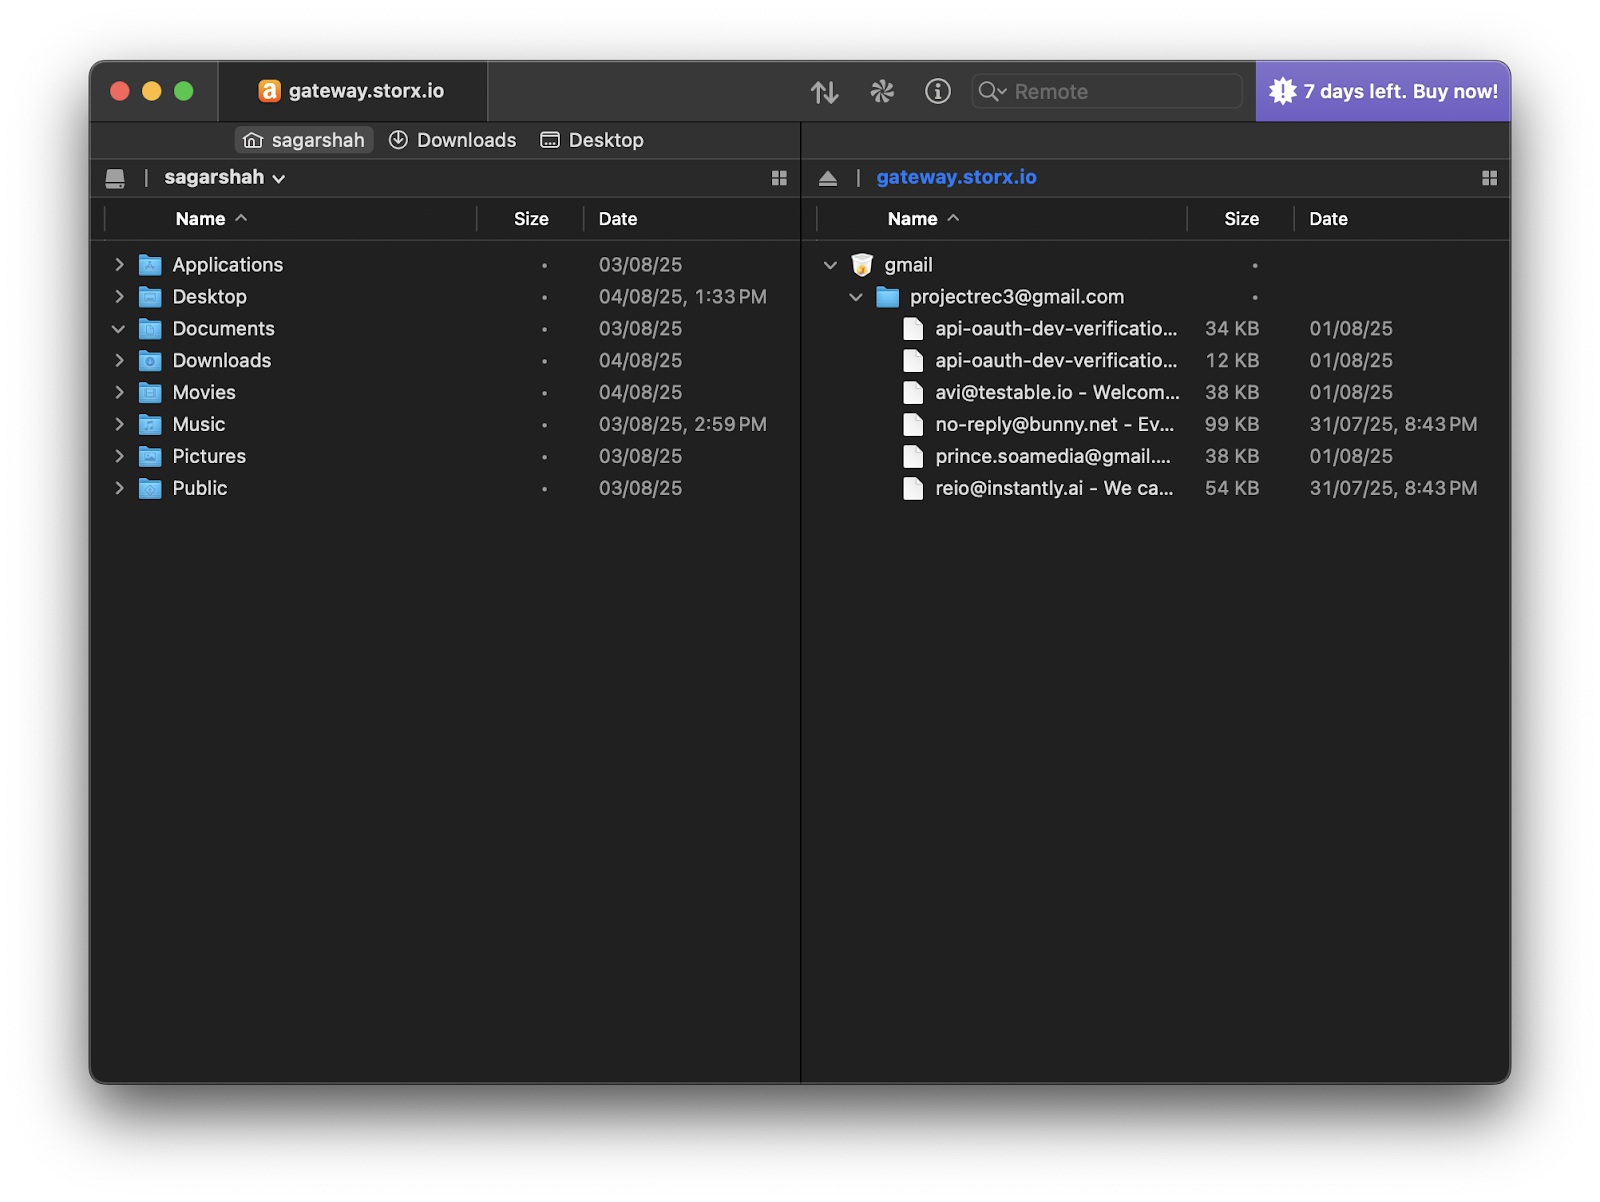The image size is (1600, 1202).
Task: Click the local drive icon in left pane
Action: tap(115, 178)
